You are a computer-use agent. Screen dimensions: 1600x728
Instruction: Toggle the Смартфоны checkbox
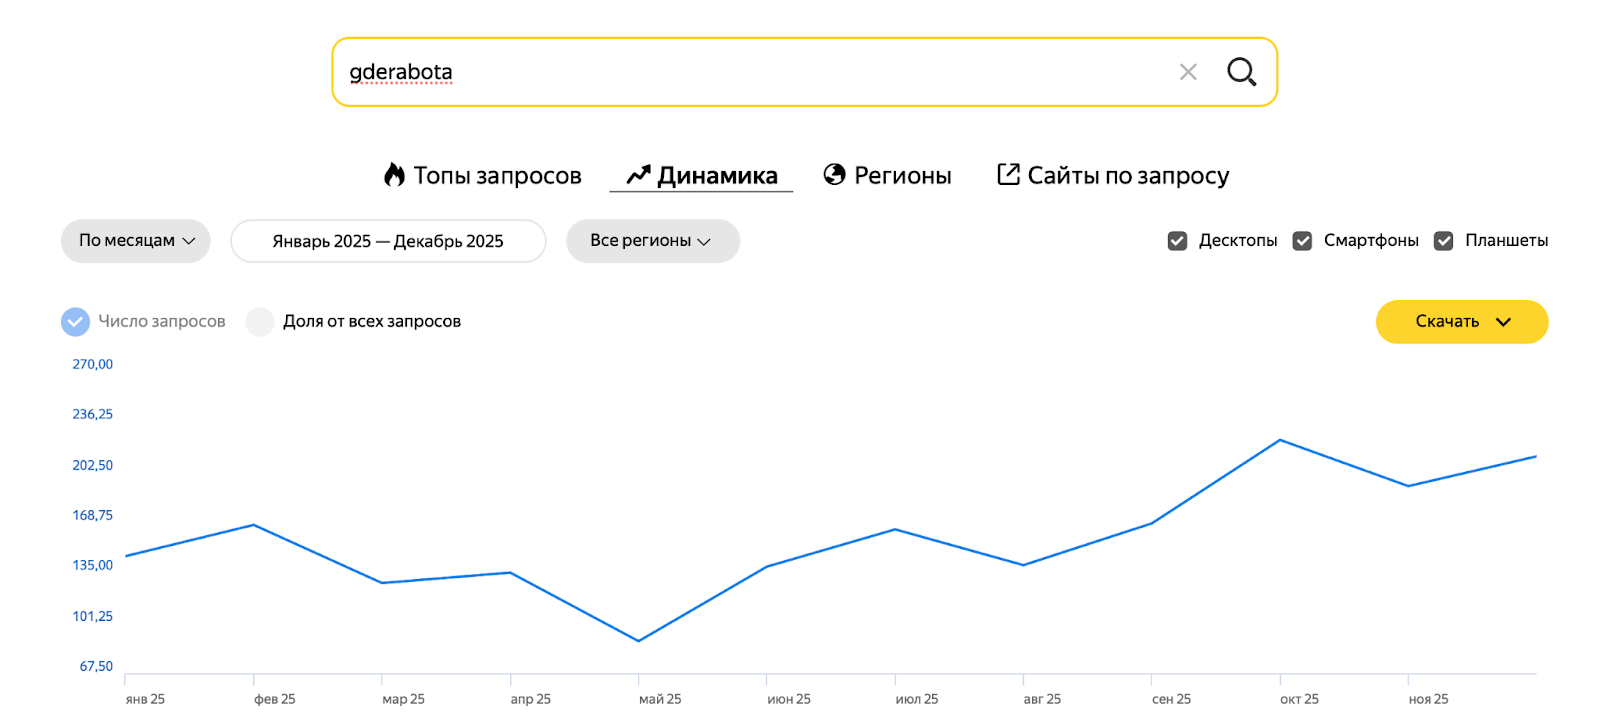[x=1302, y=241]
